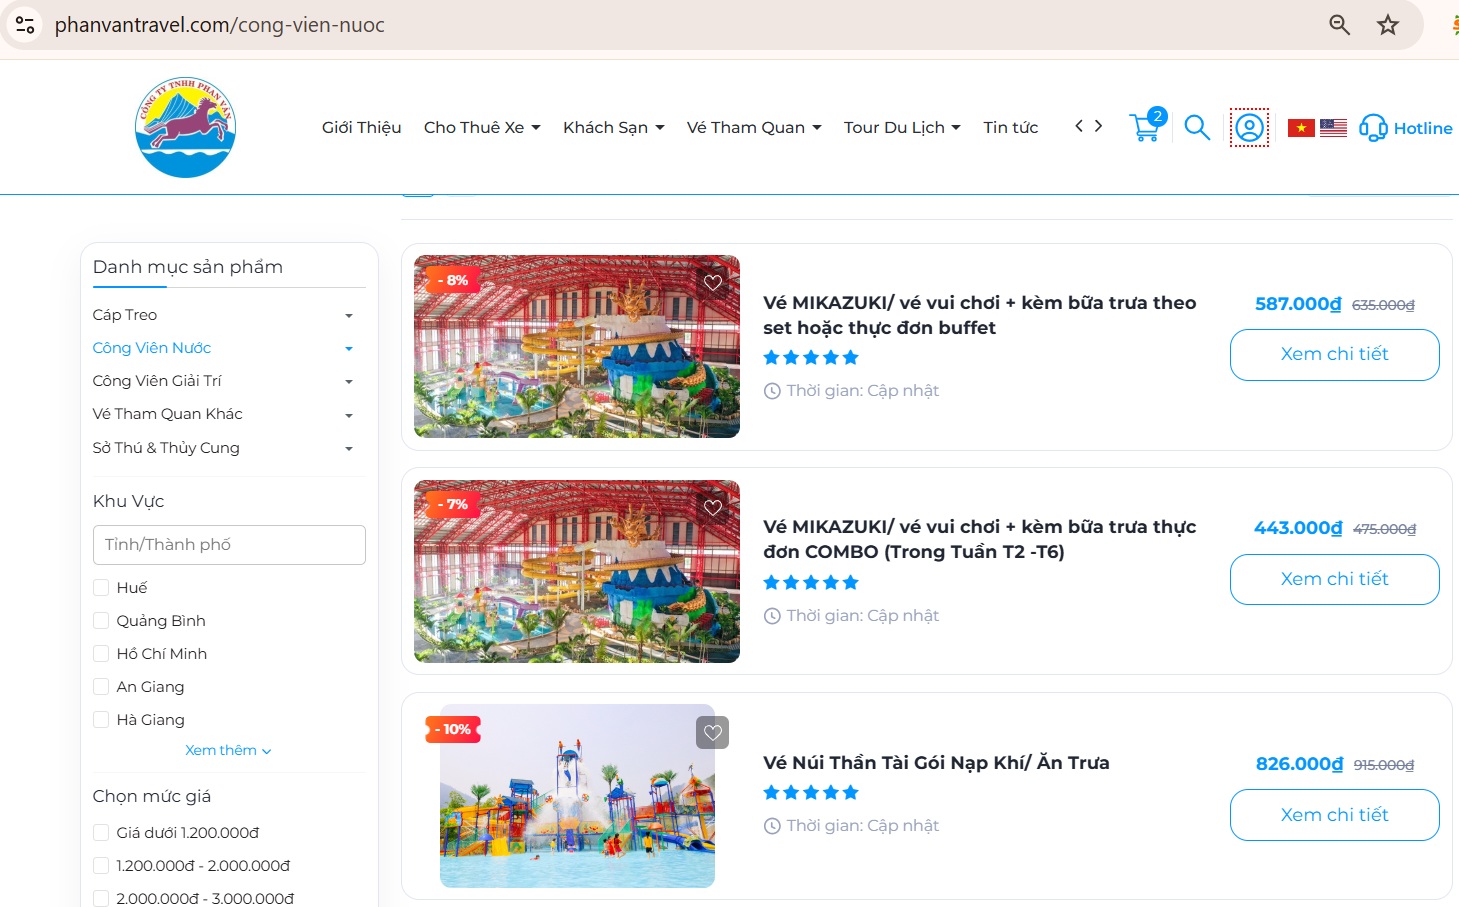1459x907 pixels.
Task: Select the Sở Thú & Thủy Cung category
Action: click(x=166, y=448)
